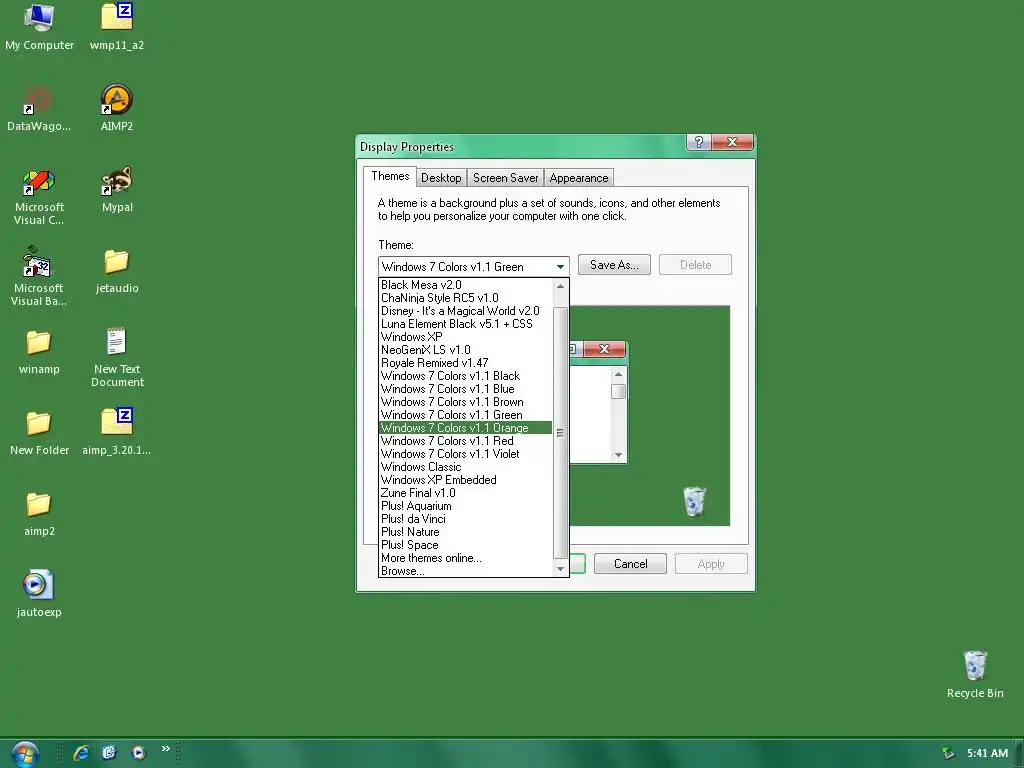Choose Disney - It's a Magical World v2.0
1024x768 pixels.
[465, 311]
